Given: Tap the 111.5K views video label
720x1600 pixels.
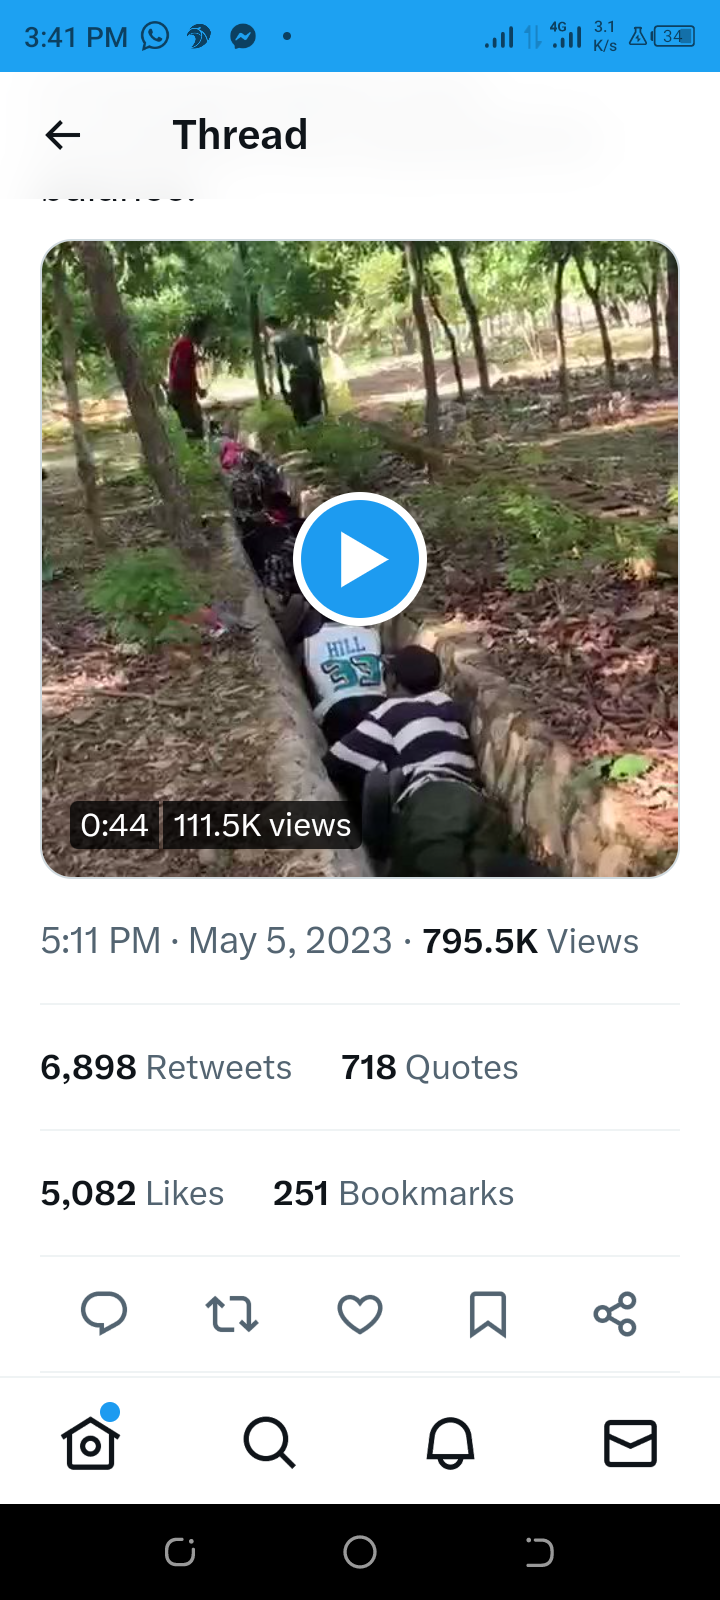Looking at the screenshot, I should (x=262, y=825).
